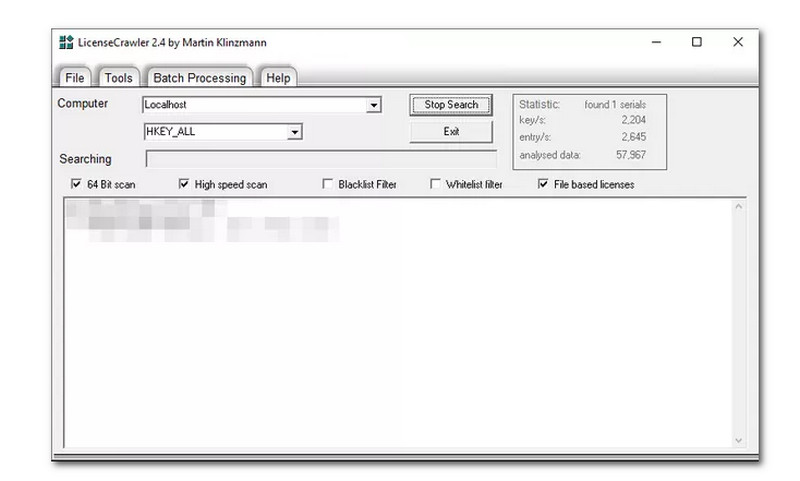Image resolution: width=800 pixels, height=481 pixels.
Task: Minimize the LicenseCrawler window
Action: pyautogui.click(x=657, y=42)
